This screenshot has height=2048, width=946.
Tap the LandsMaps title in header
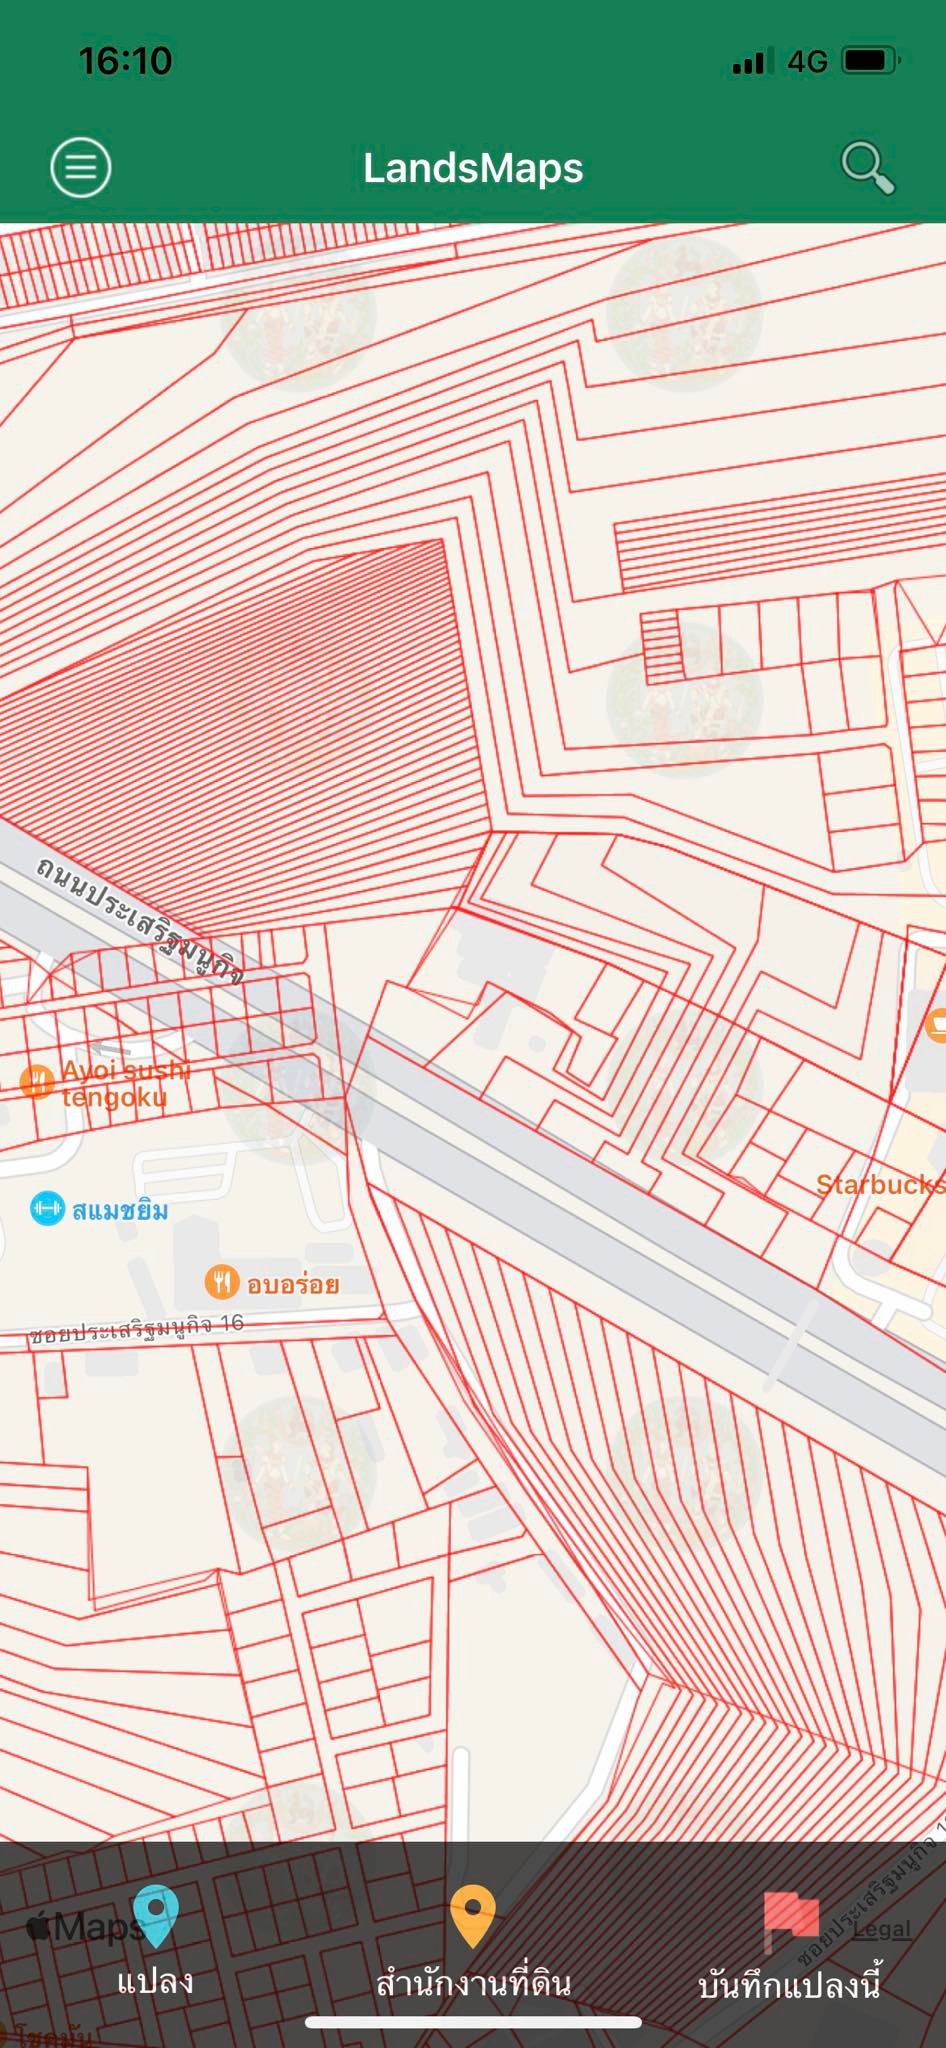473,167
